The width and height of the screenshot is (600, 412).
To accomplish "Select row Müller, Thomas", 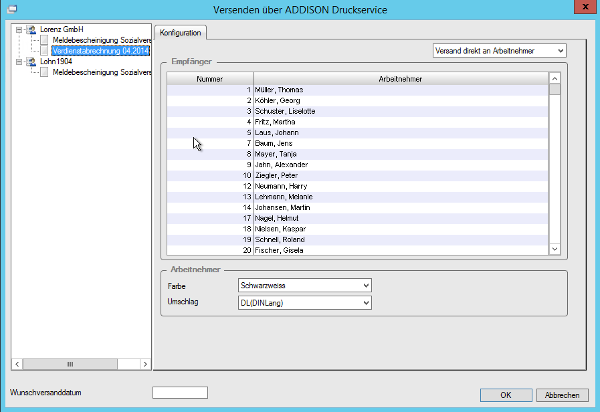I will [x=357, y=90].
